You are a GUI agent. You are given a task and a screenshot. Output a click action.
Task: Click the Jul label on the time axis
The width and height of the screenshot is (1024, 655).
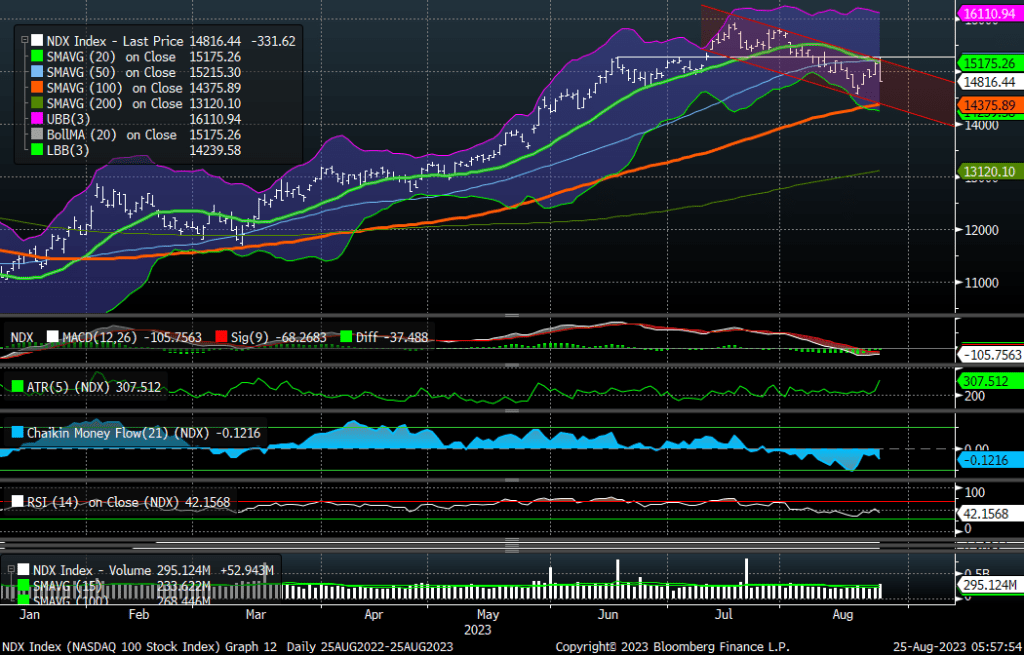coord(724,615)
